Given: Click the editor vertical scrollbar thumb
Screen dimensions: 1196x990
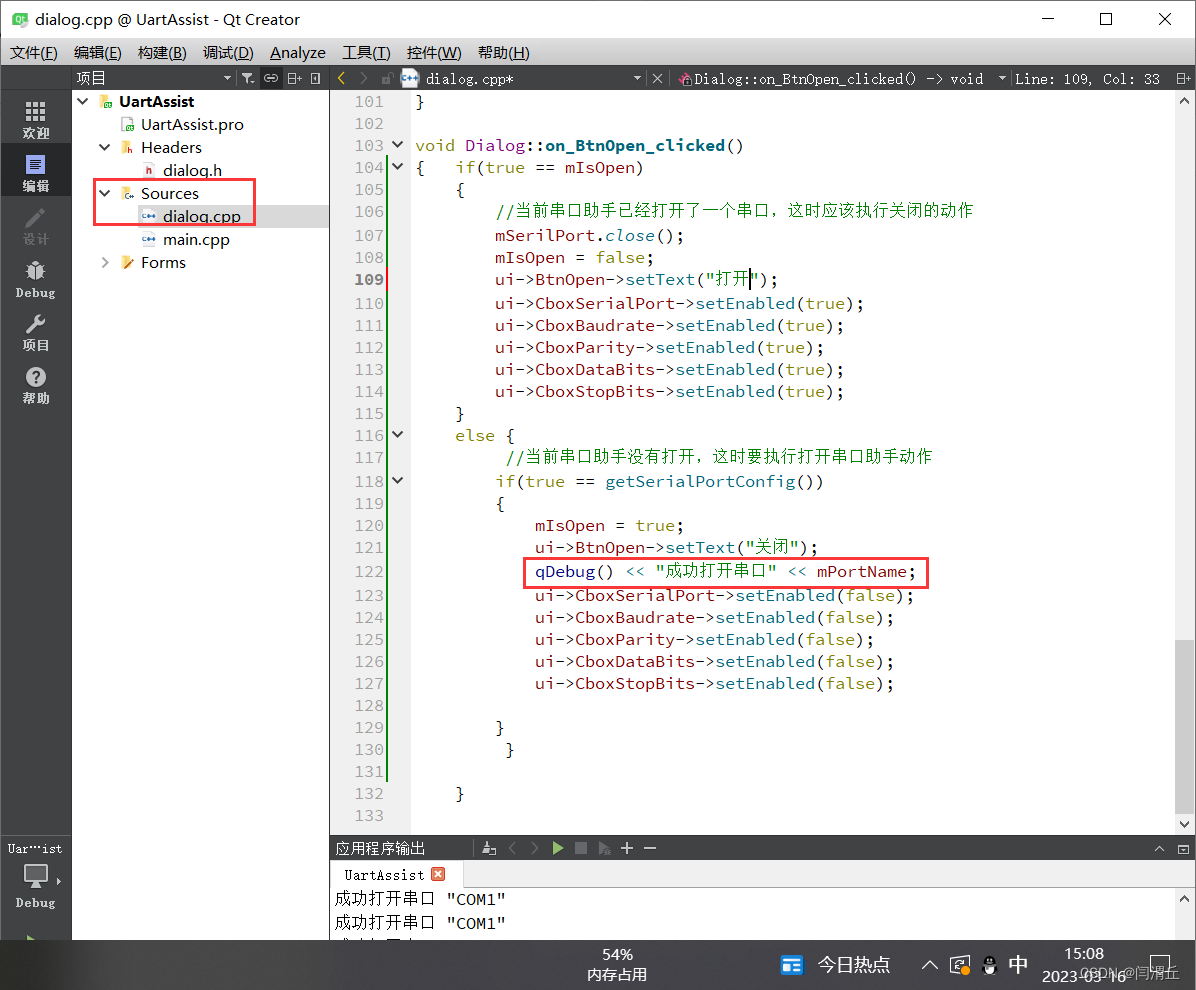Looking at the screenshot, I should [1184, 728].
